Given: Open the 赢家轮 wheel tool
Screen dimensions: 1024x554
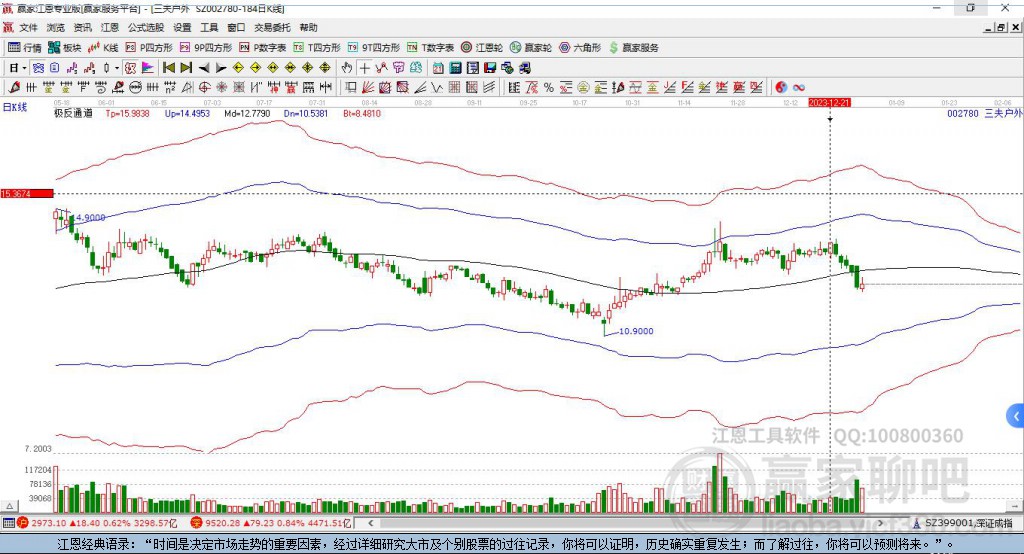Looking at the screenshot, I should 531,48.
